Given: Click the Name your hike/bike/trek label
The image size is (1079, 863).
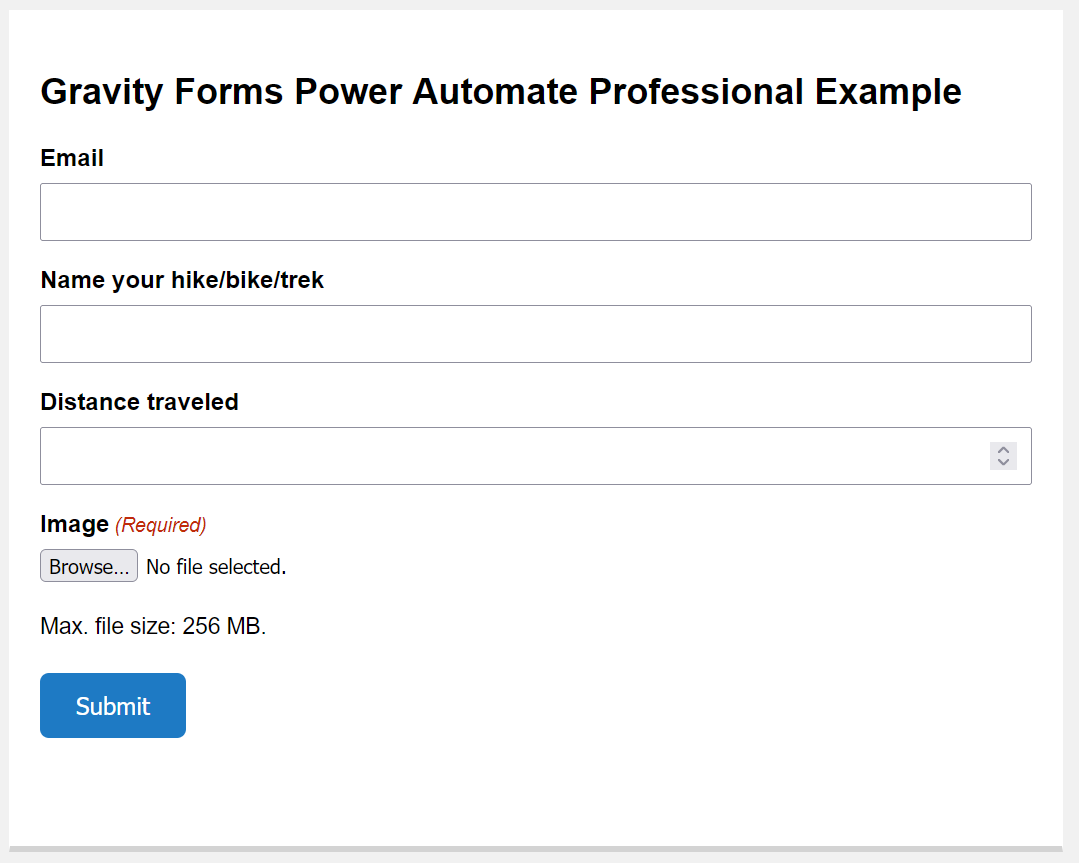Looking at the screenshot, I should click(x=182, y=280).
